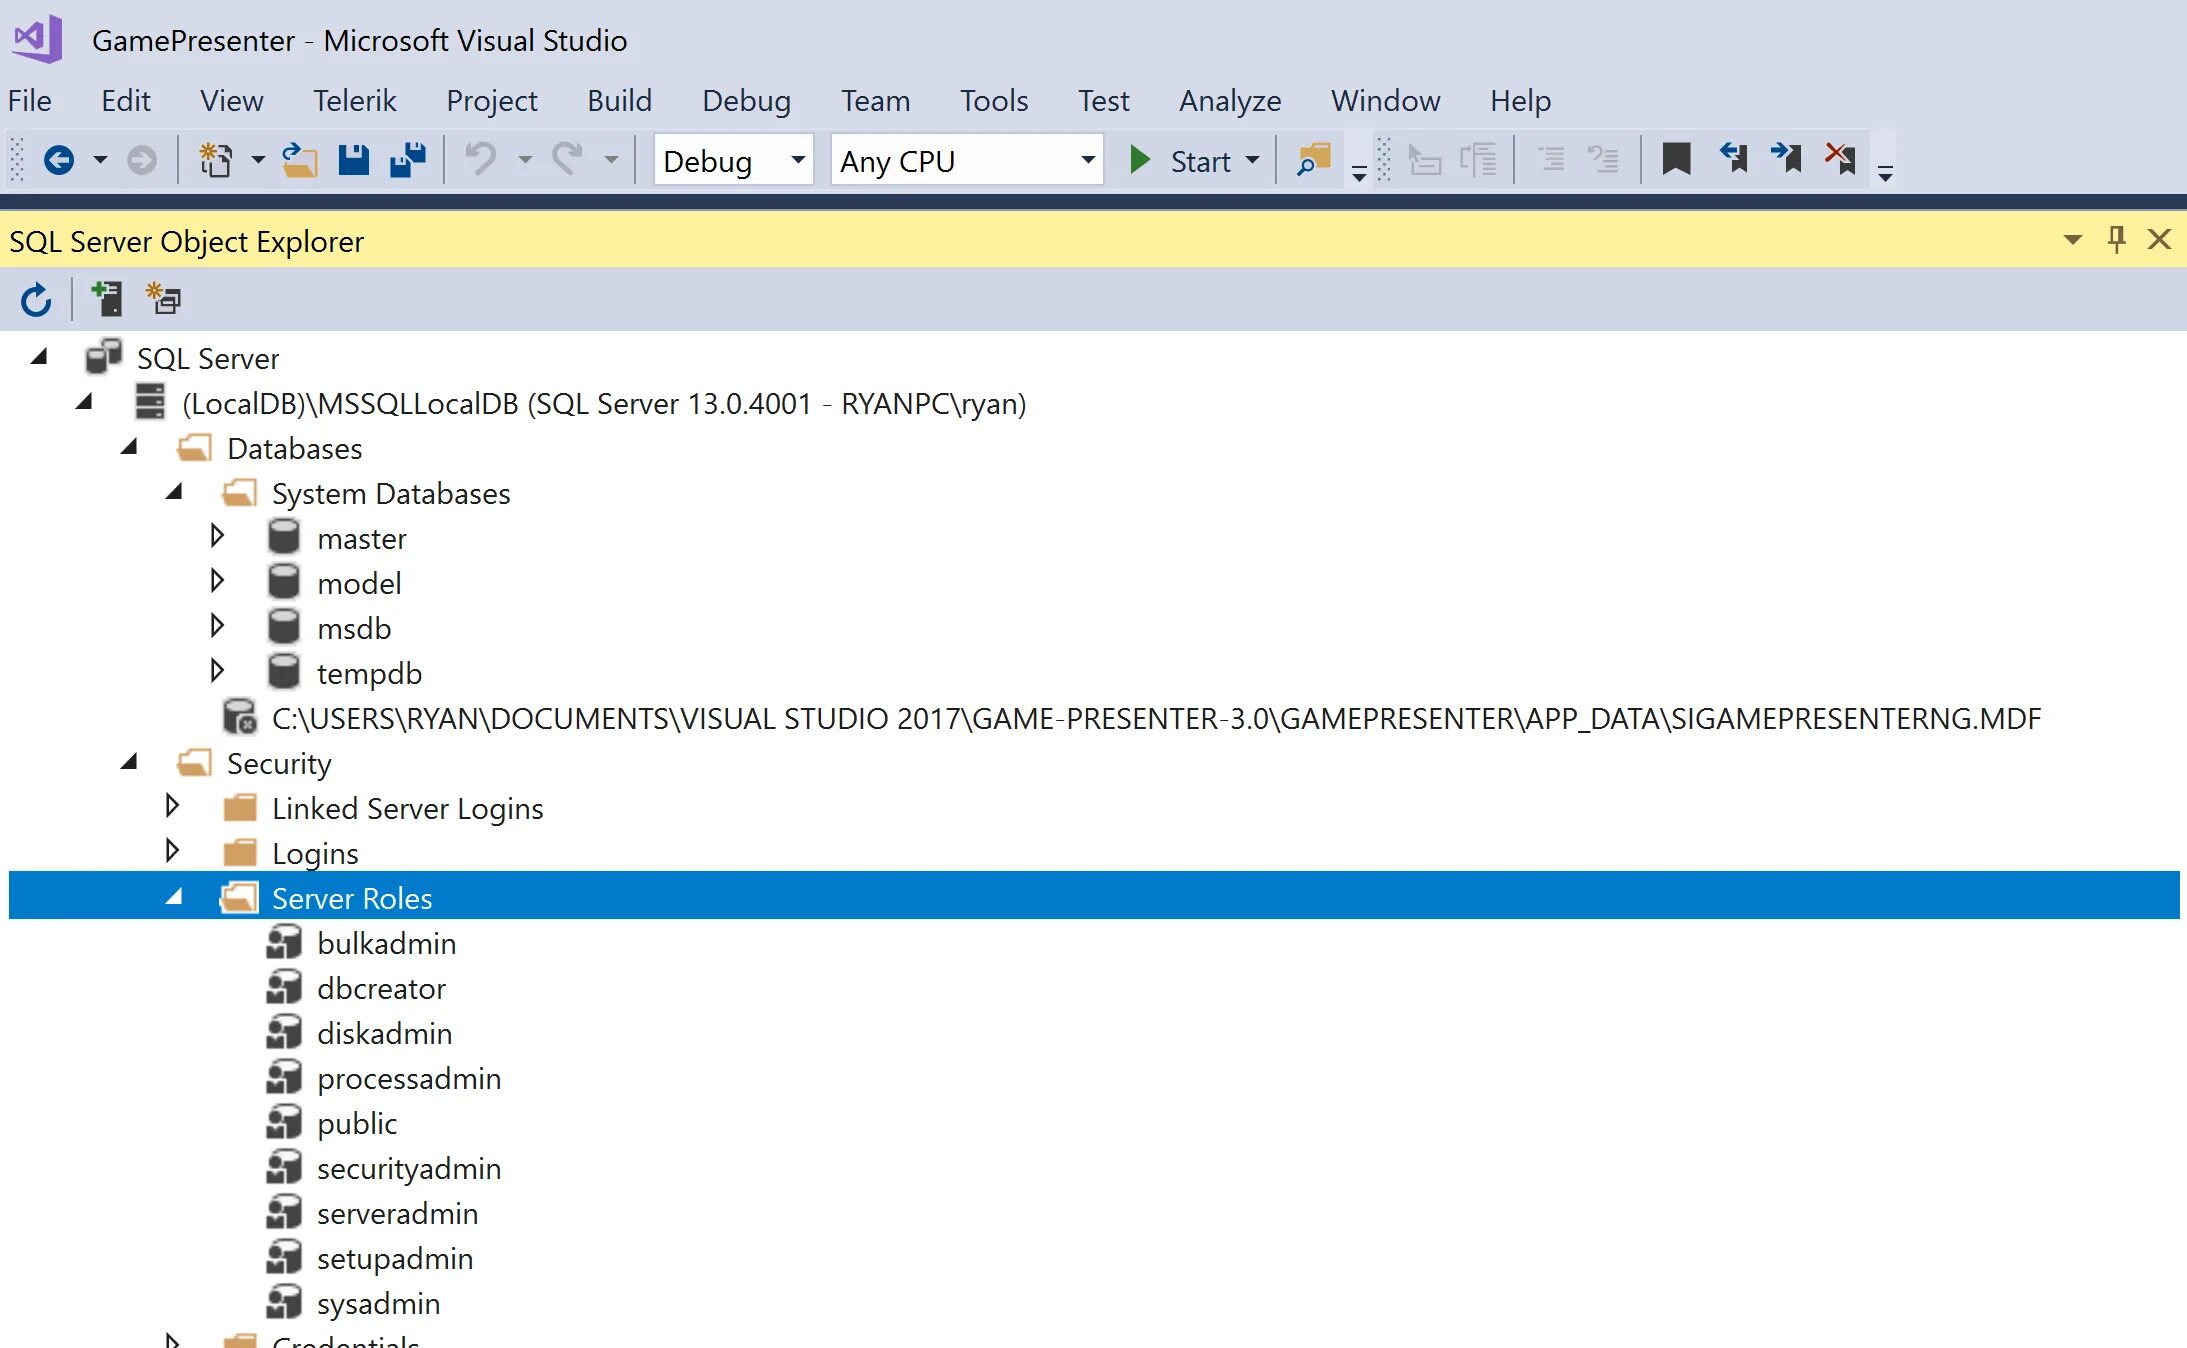This screenshot has width=2187, height=1348.
Task: Expand the Logins folder
Action: pos(172,852)
